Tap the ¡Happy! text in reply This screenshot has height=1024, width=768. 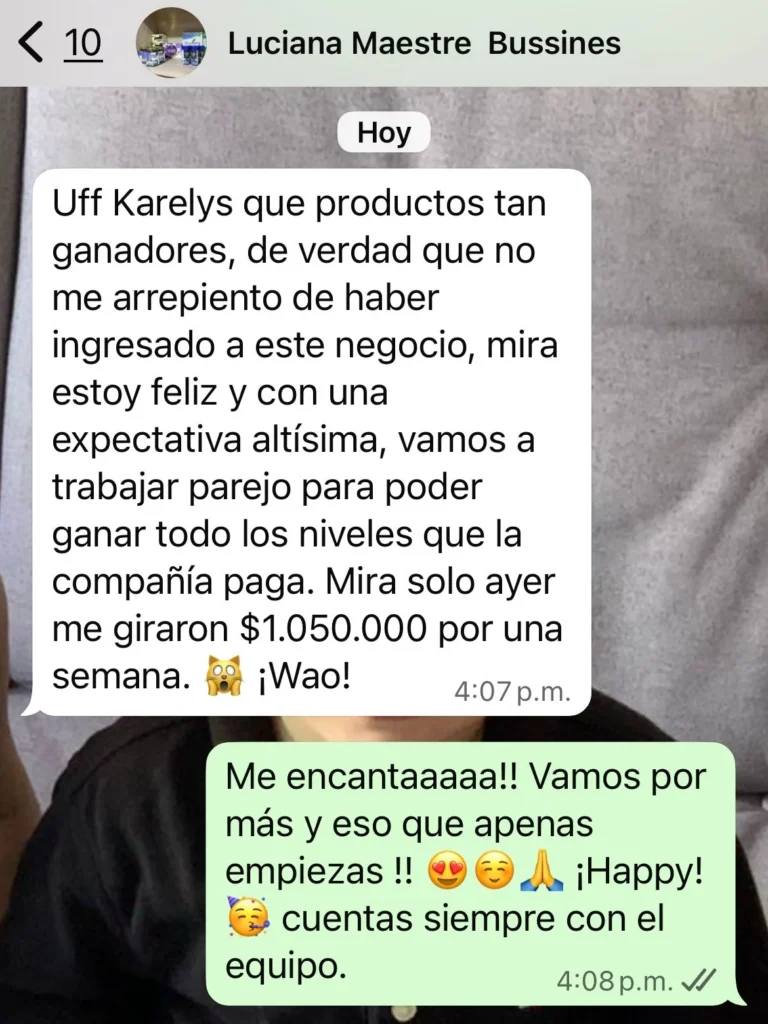(639, 872)
